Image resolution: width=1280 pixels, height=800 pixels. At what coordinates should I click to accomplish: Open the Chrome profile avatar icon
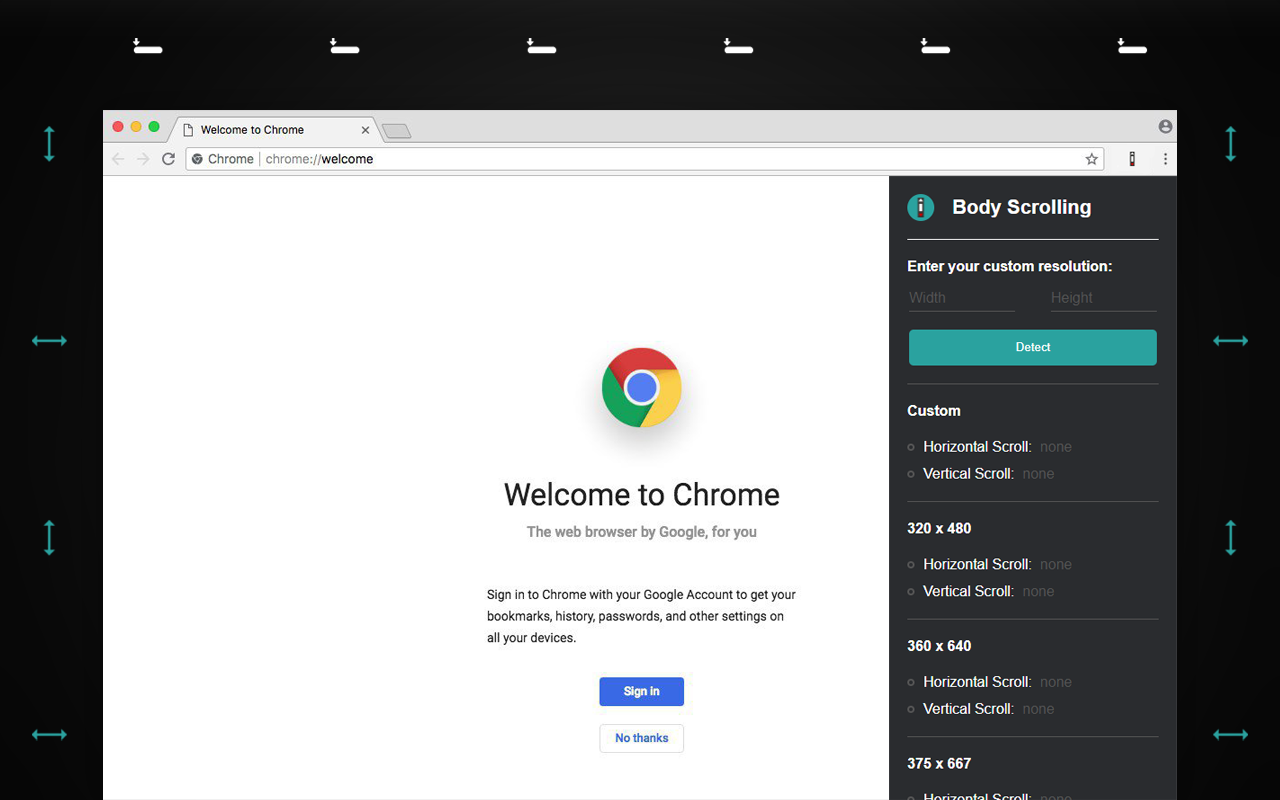[1165, 127]
